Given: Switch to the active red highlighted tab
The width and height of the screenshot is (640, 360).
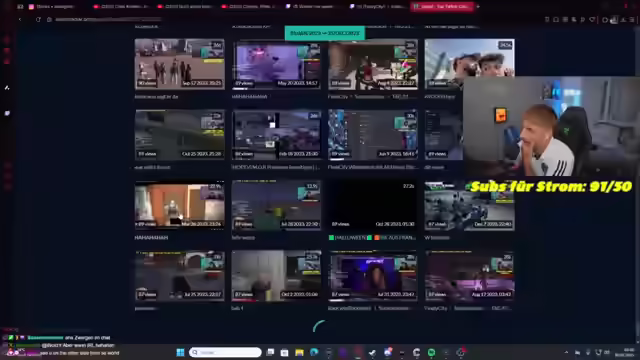Looking at the screenshot, I should coord(442,7).
